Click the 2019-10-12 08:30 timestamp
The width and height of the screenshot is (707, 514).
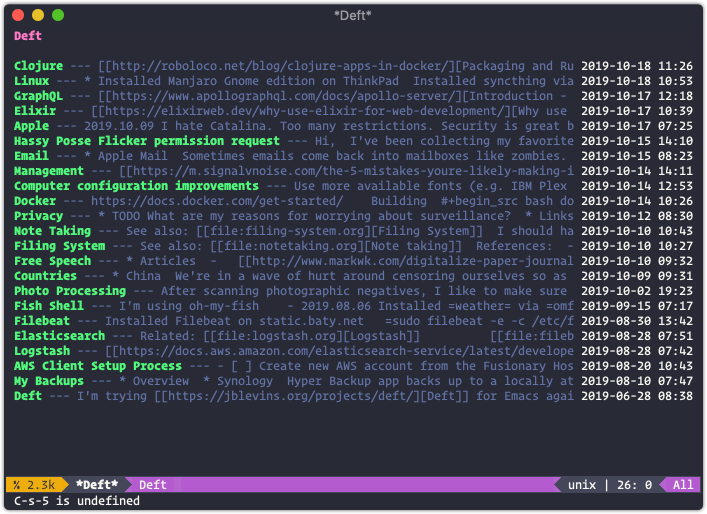[x=637, y=216]
